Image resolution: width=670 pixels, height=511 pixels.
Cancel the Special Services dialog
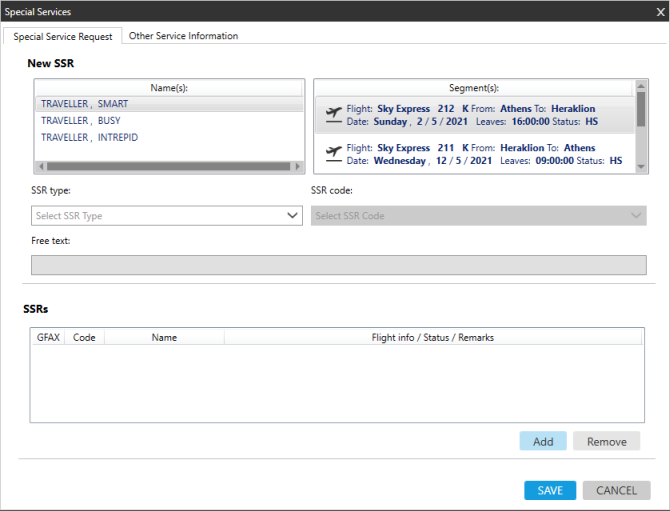point(616,490)
